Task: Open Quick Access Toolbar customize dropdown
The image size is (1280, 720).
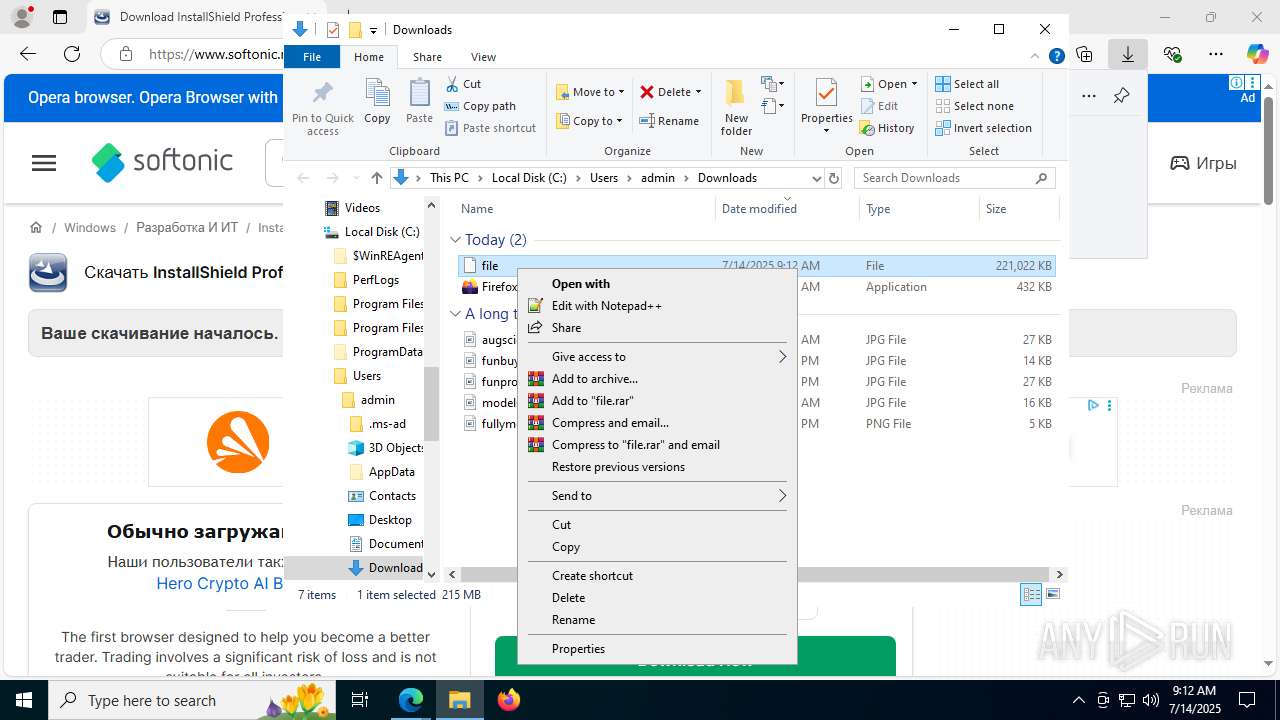Action: (373, 30)
